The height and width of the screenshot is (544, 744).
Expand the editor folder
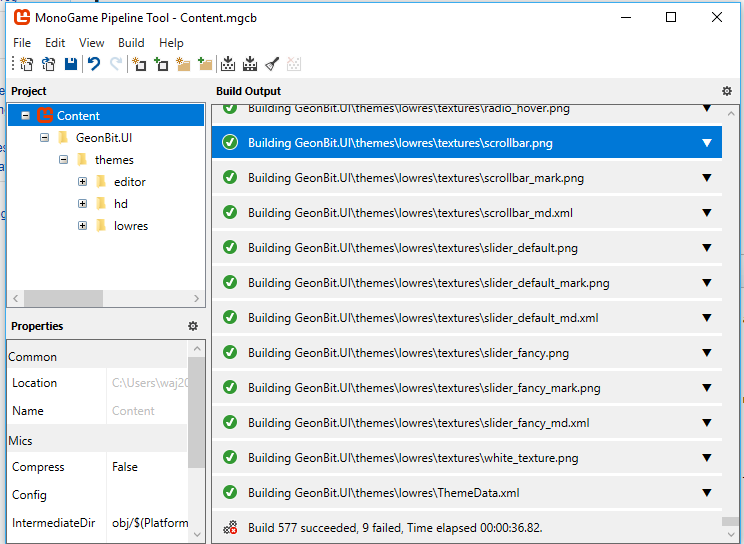click(x=83, y=182)
